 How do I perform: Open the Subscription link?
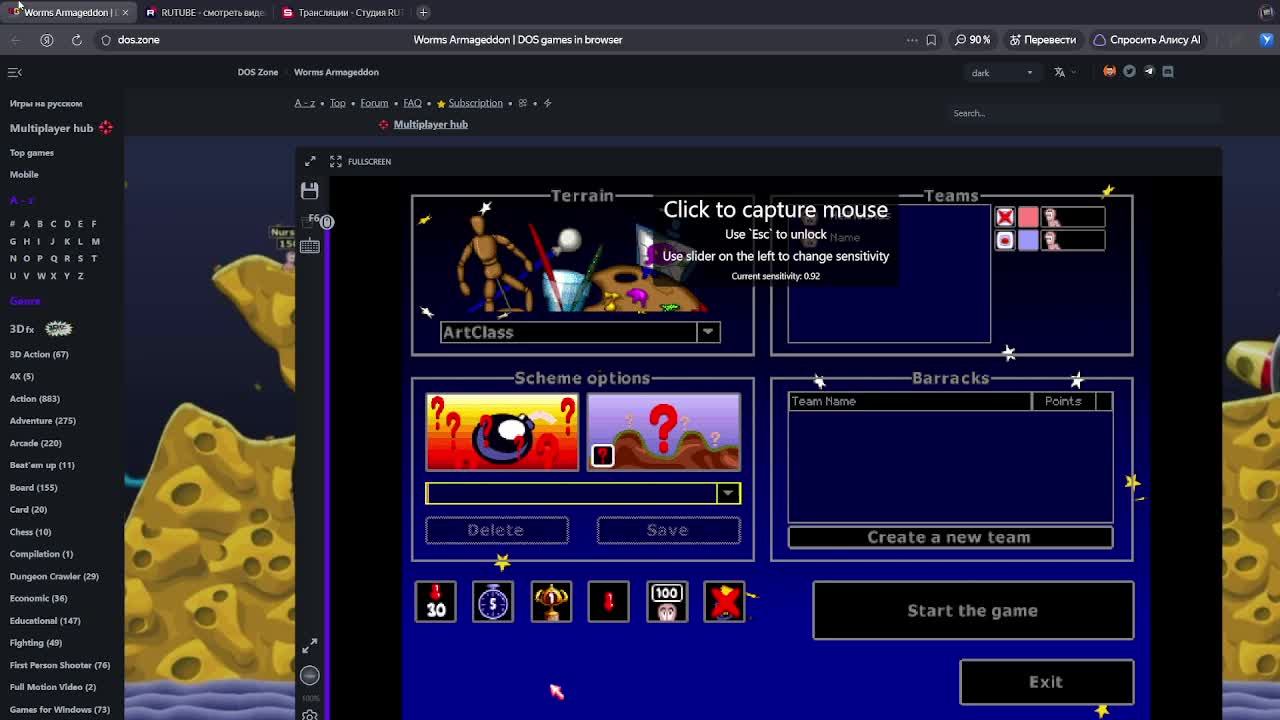tap(475, 103)
